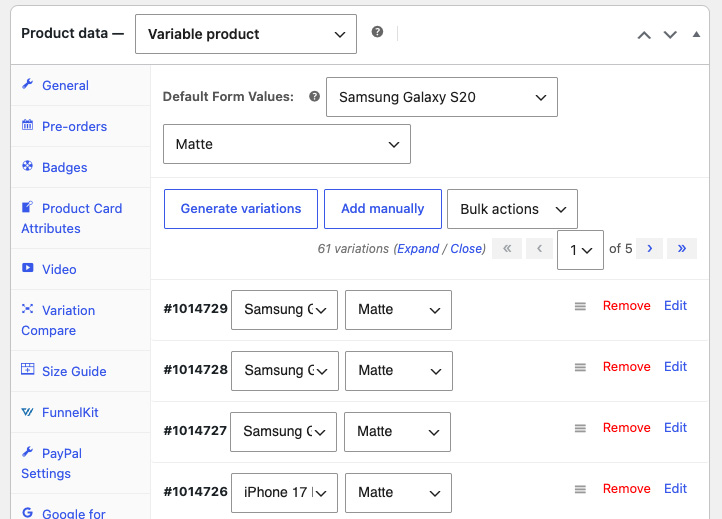Remove variation #1014726
722x519 pixels.
click(627, 489)
